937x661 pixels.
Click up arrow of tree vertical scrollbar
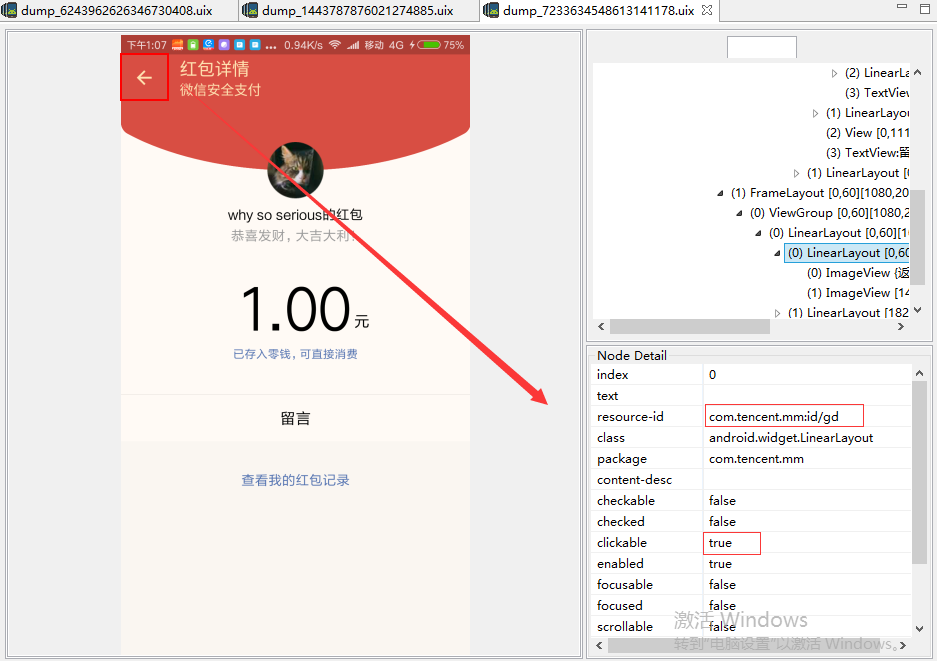[918, 72]
